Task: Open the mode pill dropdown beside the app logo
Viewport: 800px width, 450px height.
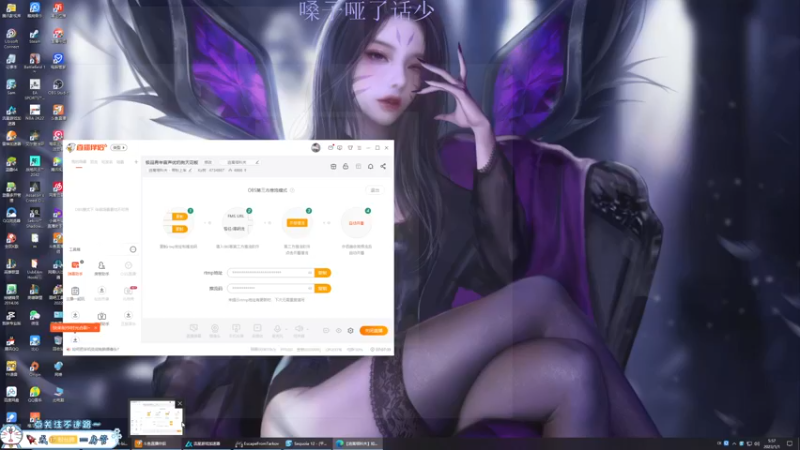Action: [119, 147]
